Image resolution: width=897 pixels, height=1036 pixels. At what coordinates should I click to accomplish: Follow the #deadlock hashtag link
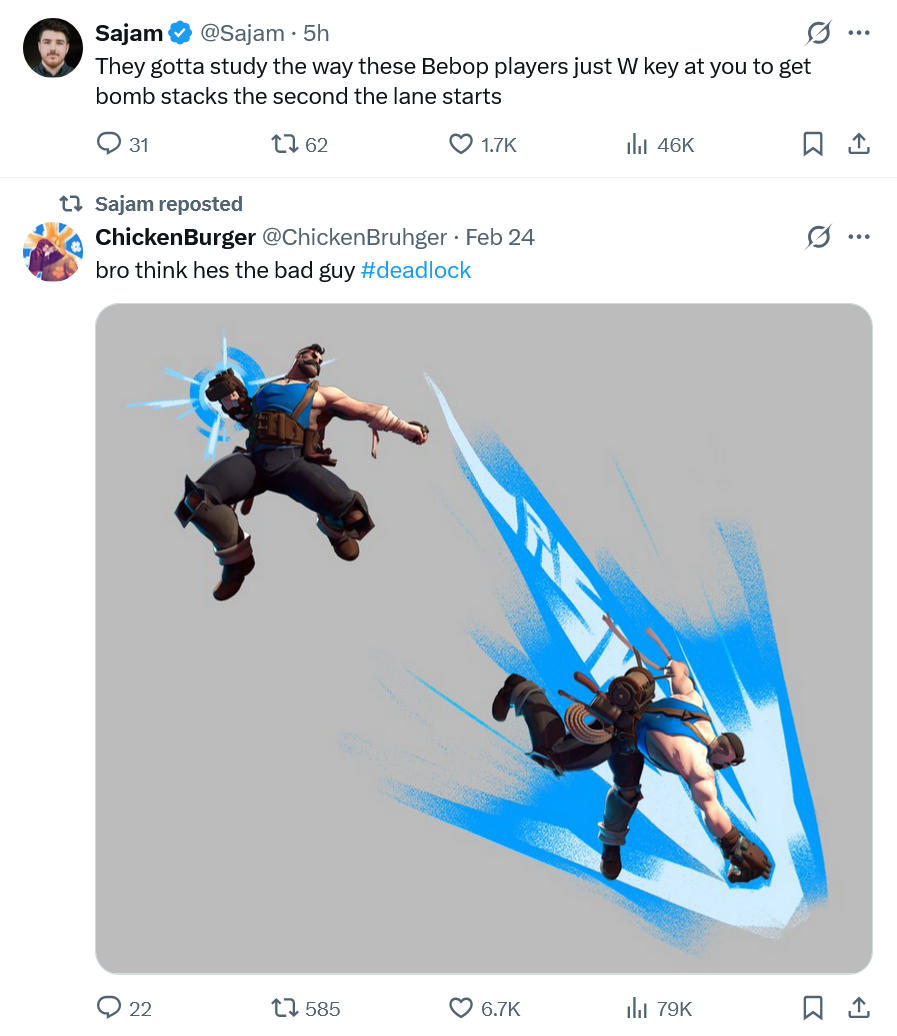(415, 270)
